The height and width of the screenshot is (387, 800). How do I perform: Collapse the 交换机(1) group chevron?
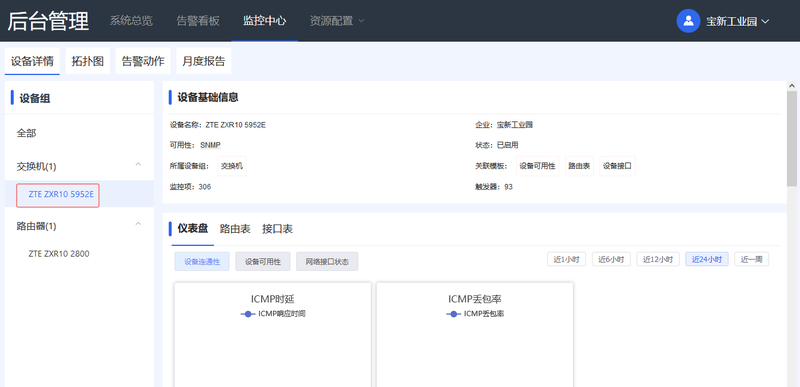[x=138, y=165]
